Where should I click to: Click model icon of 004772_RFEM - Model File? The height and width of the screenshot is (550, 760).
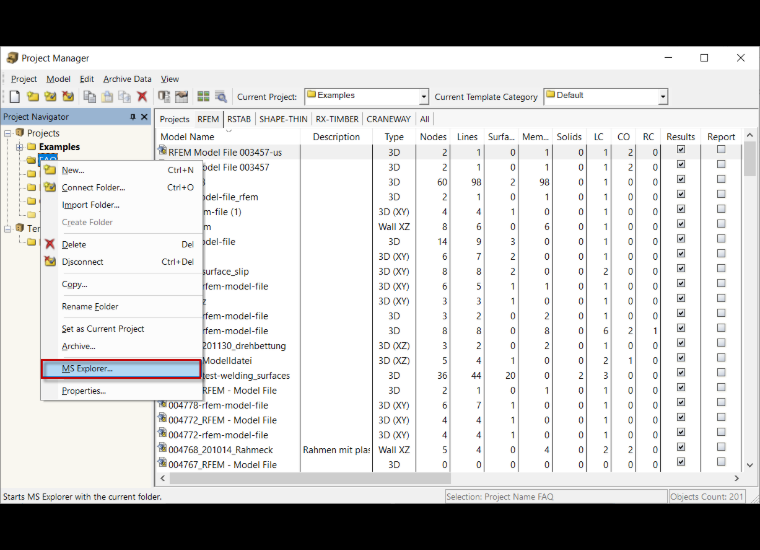(162, 419)
